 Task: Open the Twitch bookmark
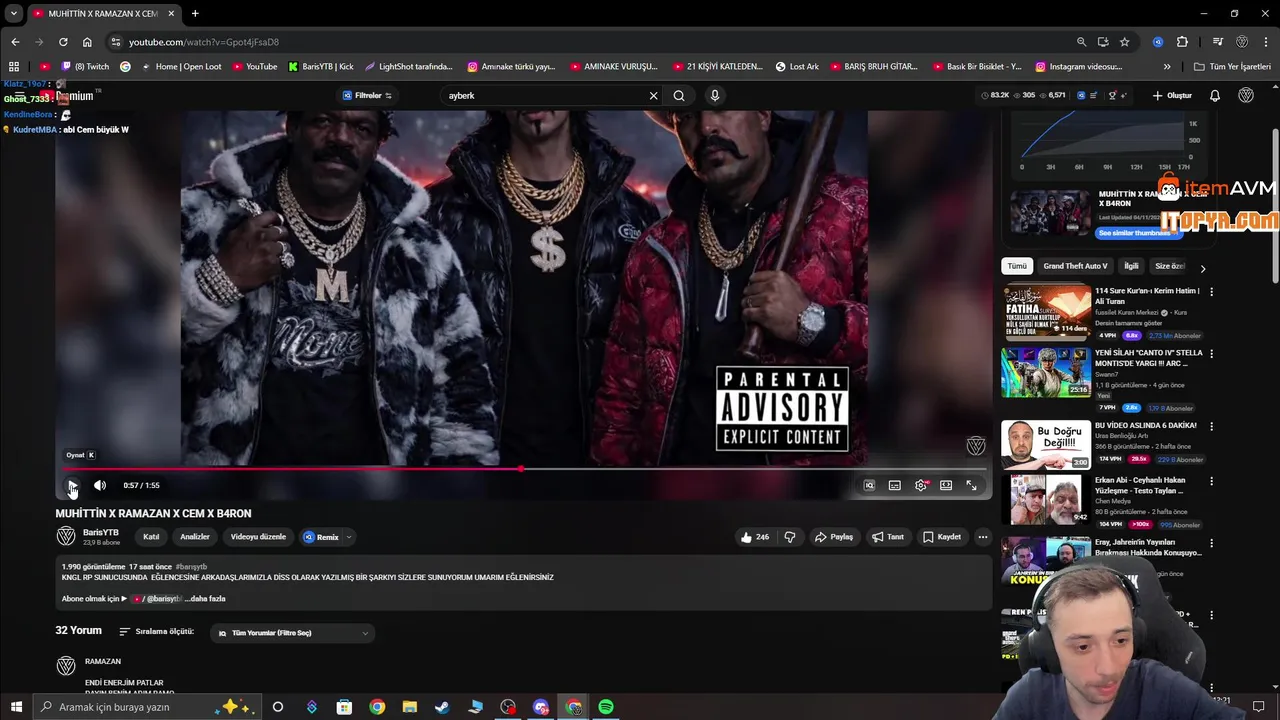coord(84,67)
